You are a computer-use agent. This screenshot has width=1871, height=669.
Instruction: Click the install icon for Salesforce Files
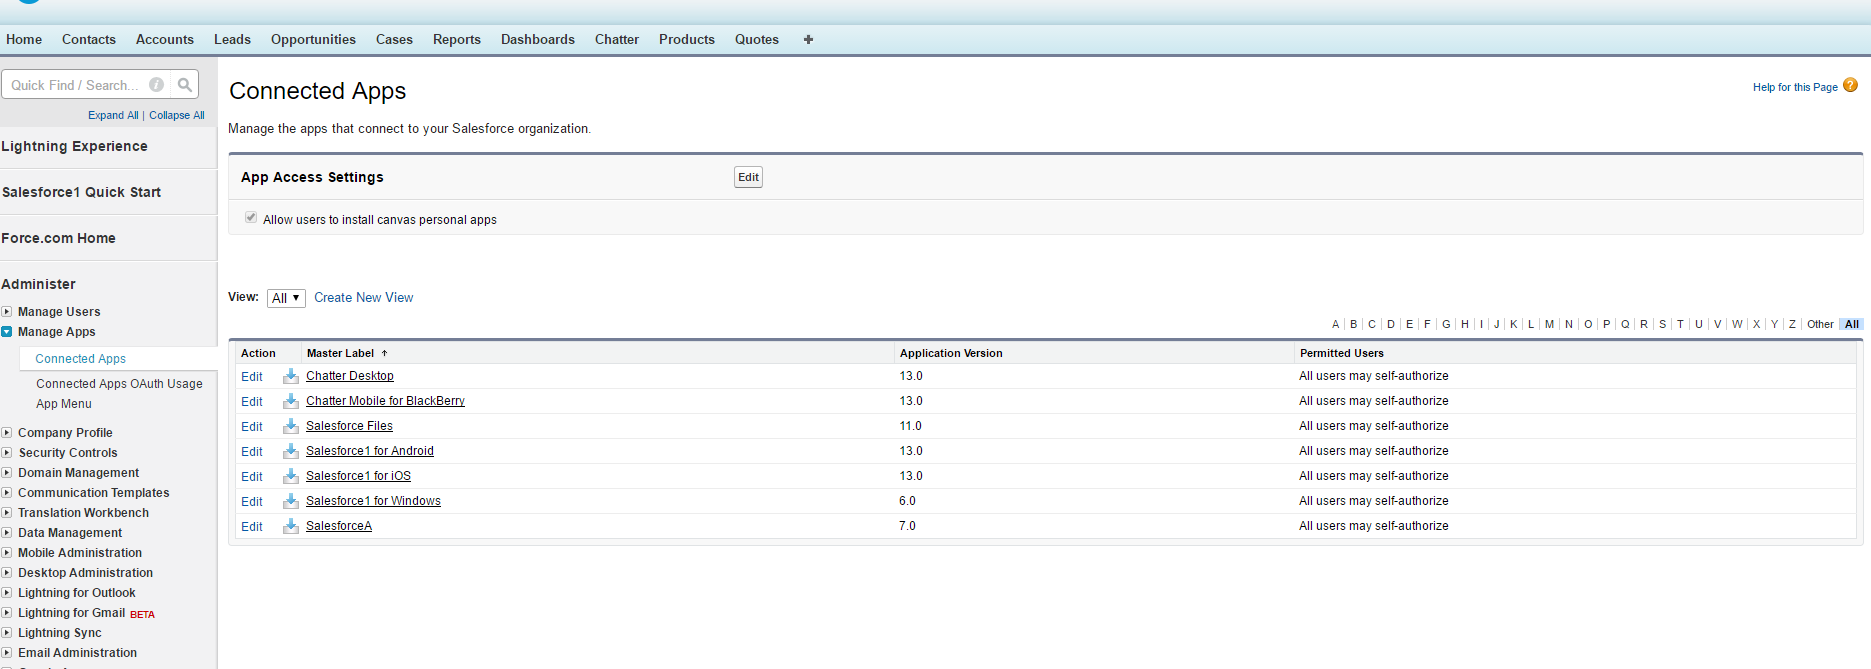click(x=291, y=426)
